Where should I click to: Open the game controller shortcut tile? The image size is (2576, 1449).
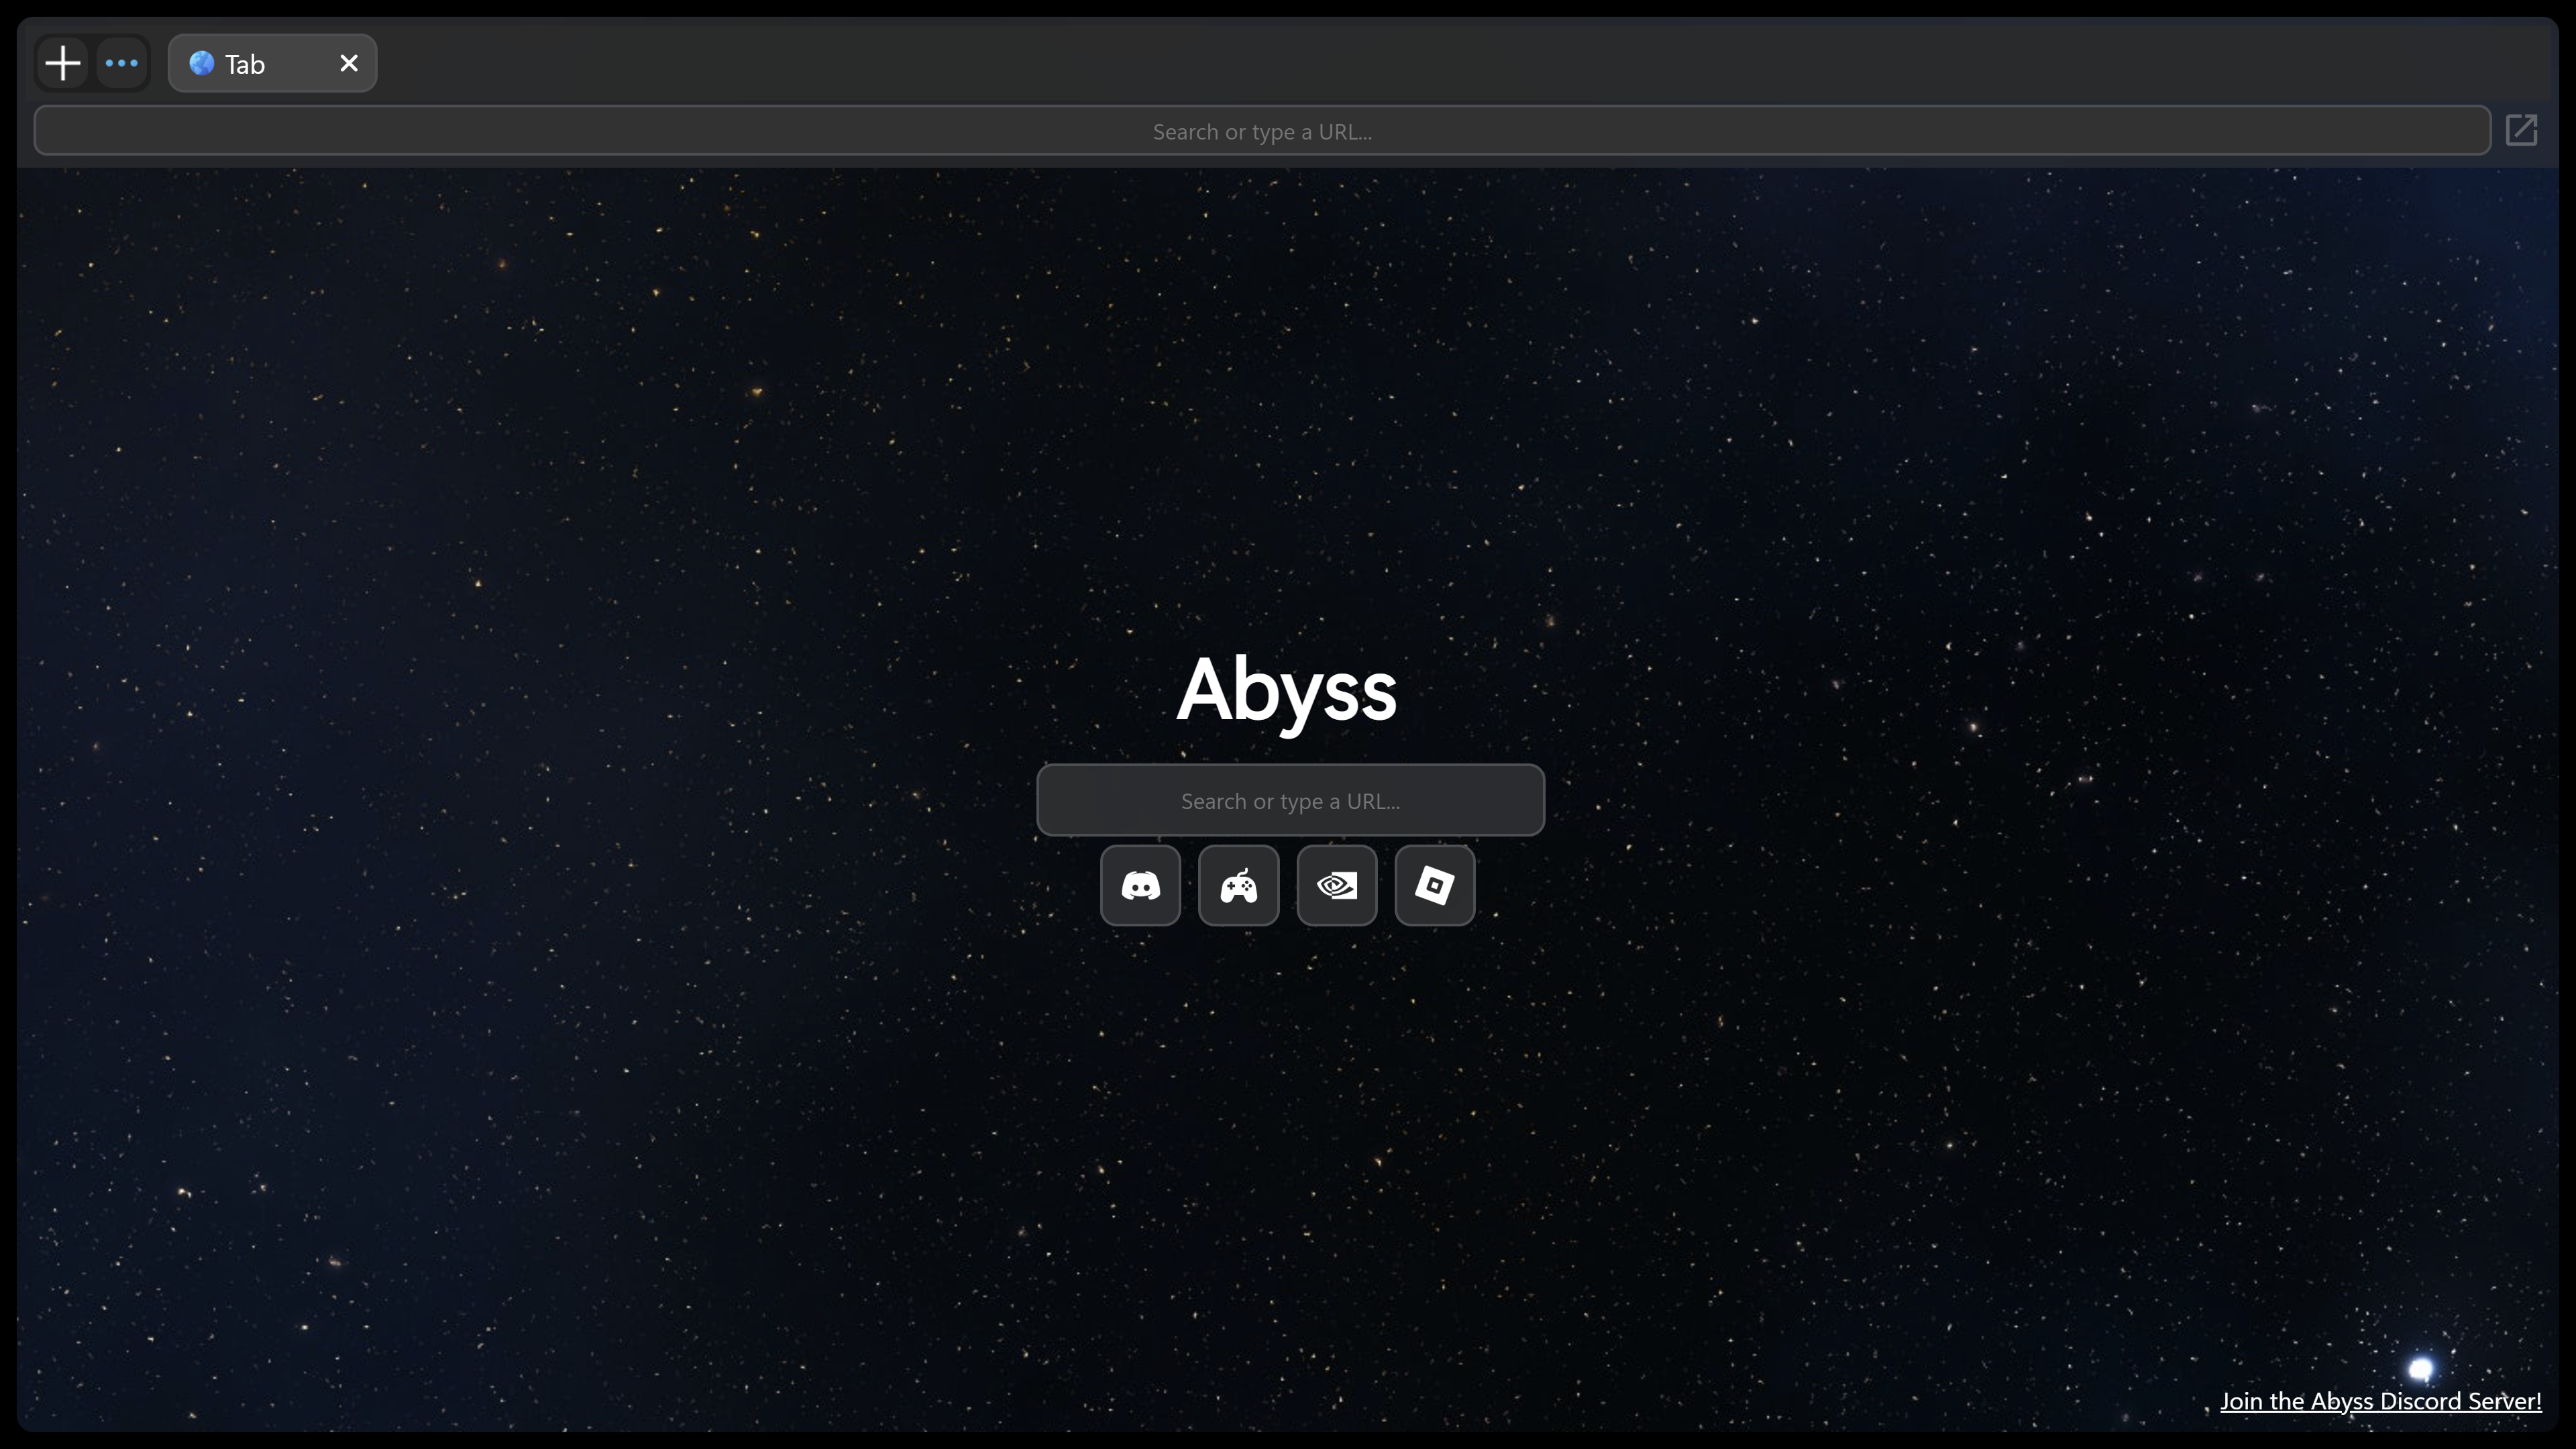(1238, 886)
